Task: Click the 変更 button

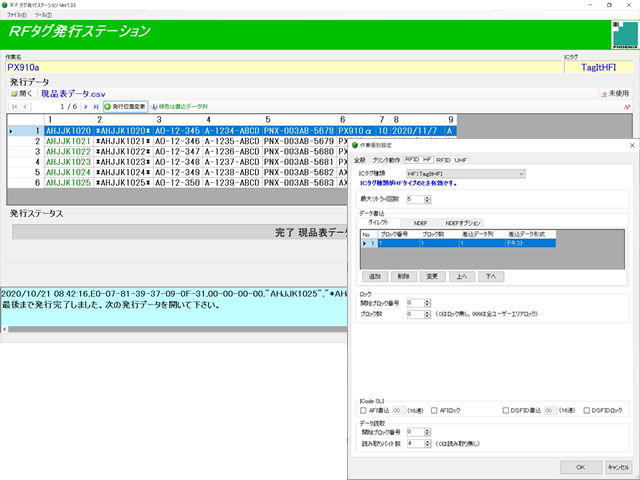Action: point(433,276)
